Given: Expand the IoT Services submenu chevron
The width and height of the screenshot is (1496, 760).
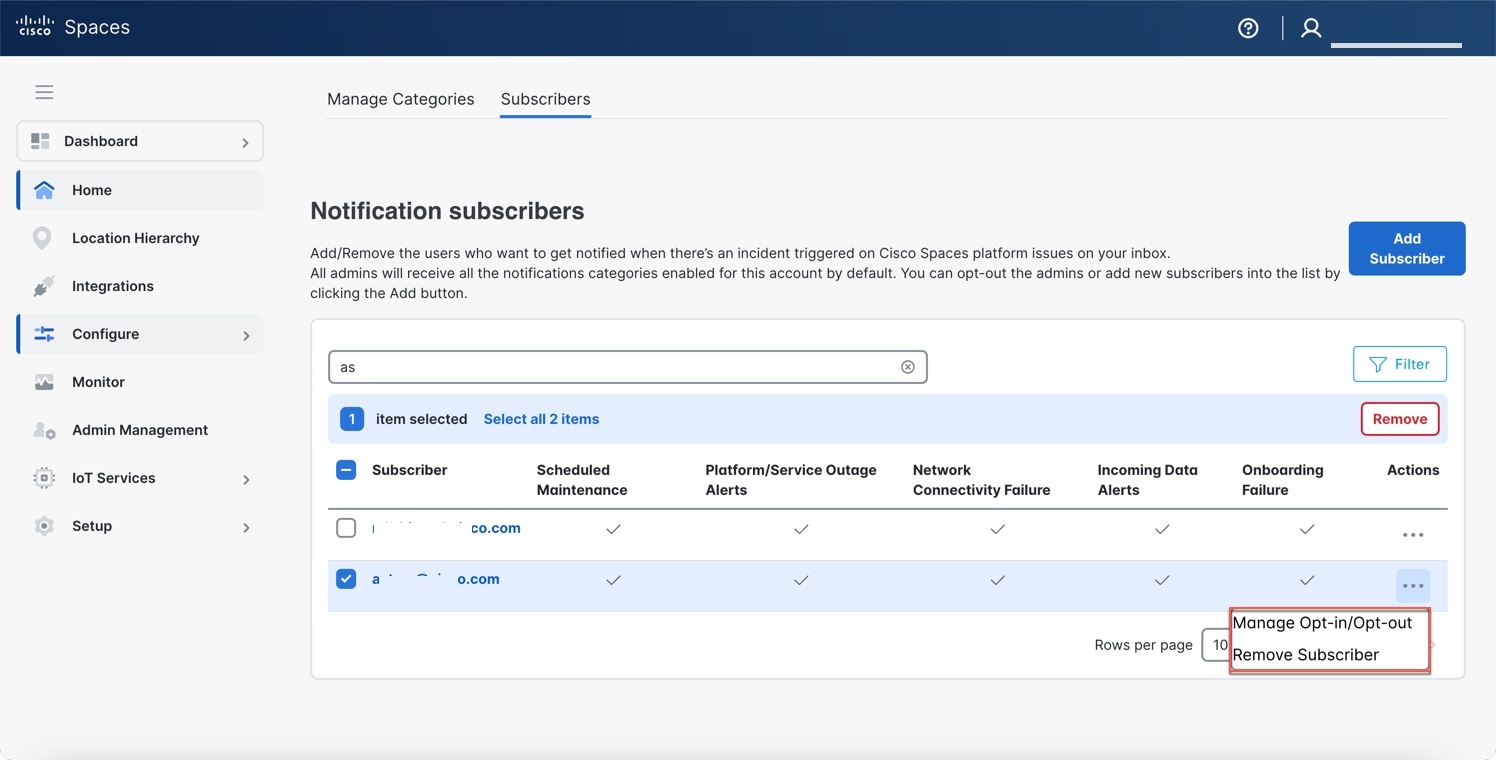Looking at the screenshot, I should tap(246, 480).
